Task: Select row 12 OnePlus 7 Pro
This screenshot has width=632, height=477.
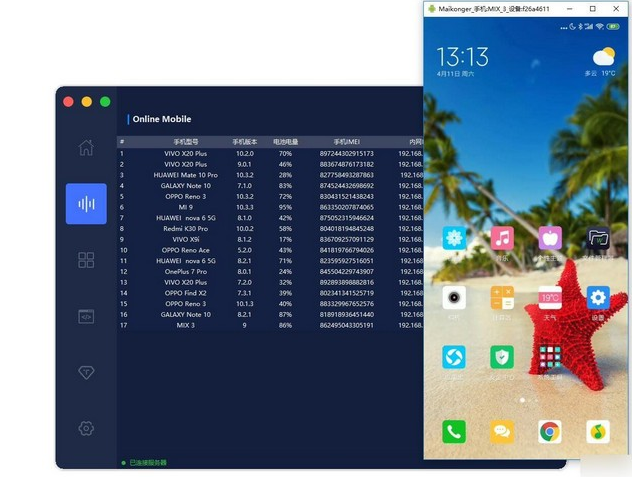Action: (270, 272)
